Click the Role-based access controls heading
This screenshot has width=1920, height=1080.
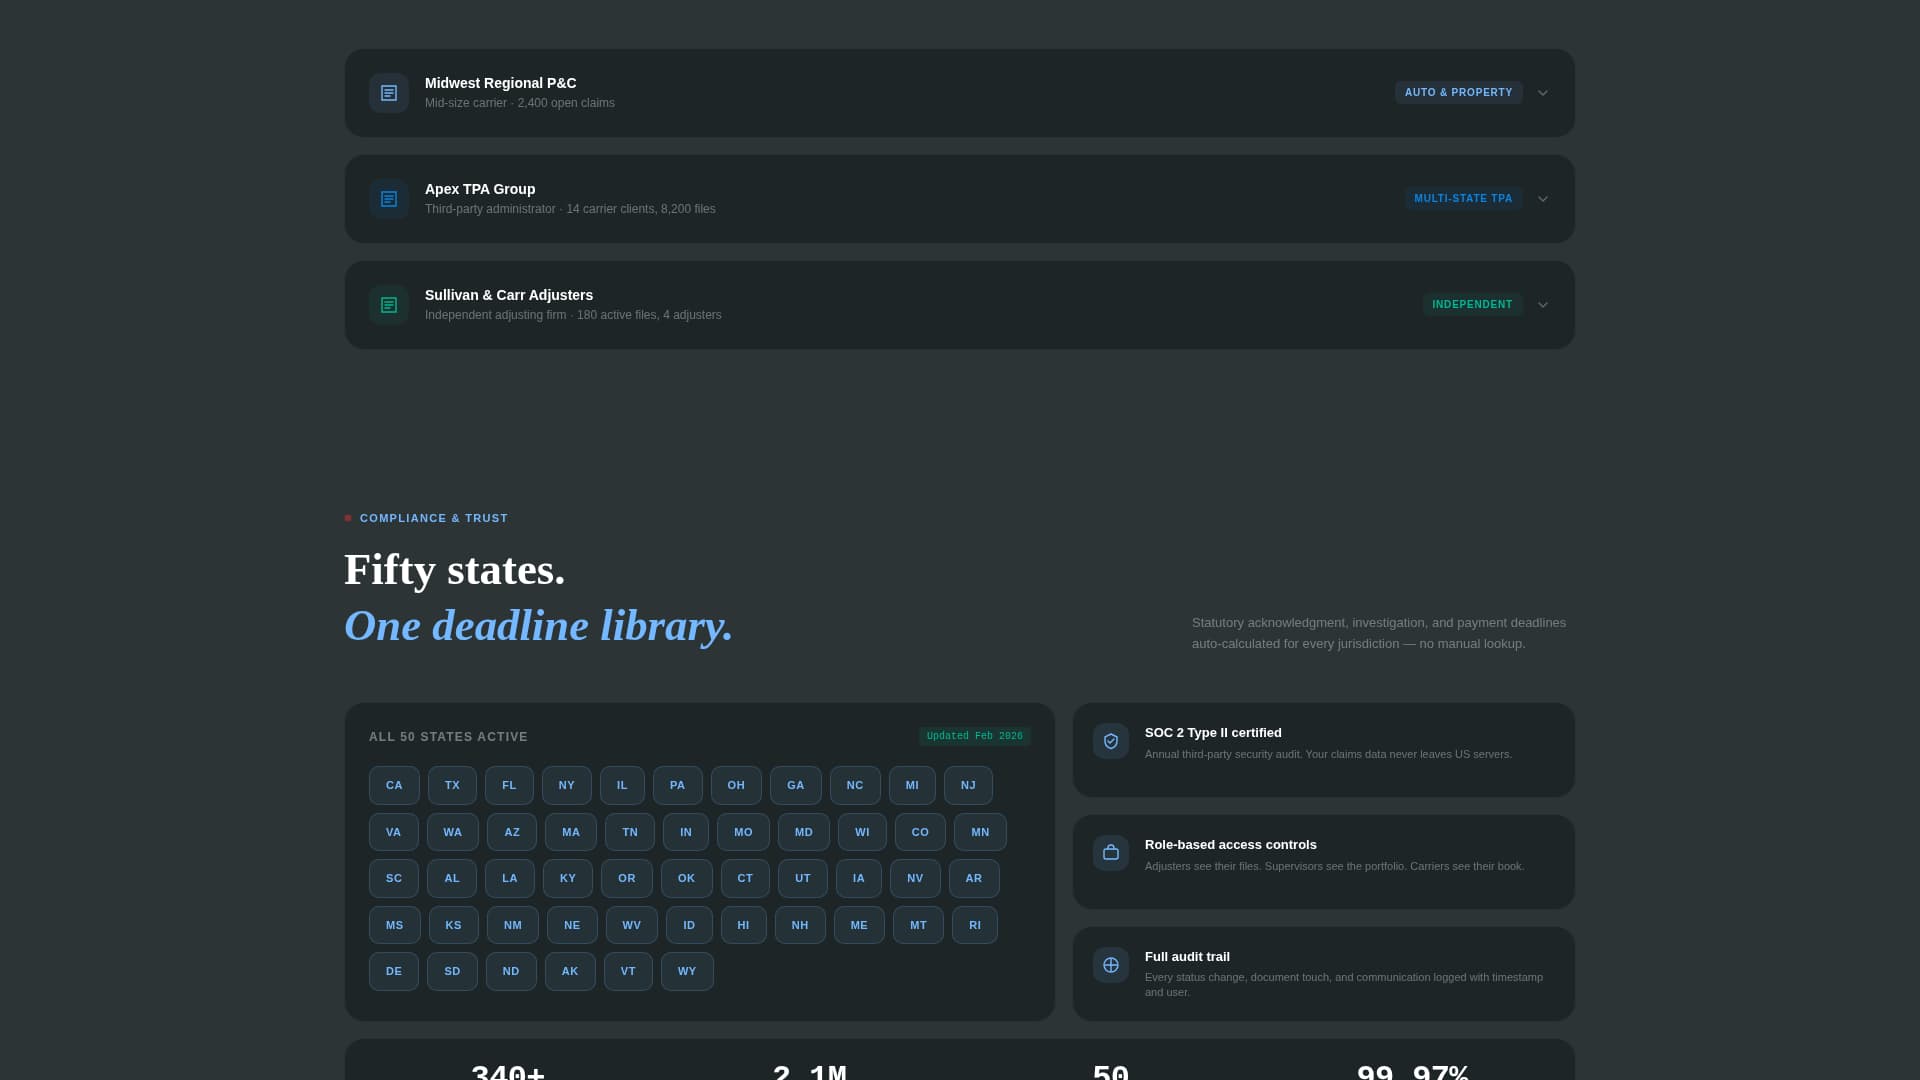tap(1231, 845)
